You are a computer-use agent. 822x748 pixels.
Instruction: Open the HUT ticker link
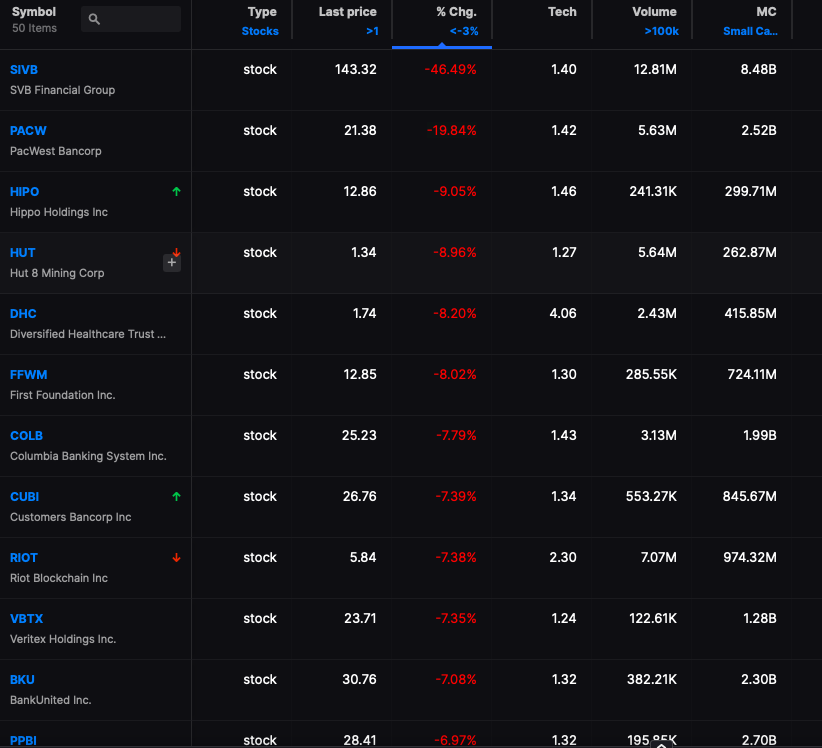(23, 253)
